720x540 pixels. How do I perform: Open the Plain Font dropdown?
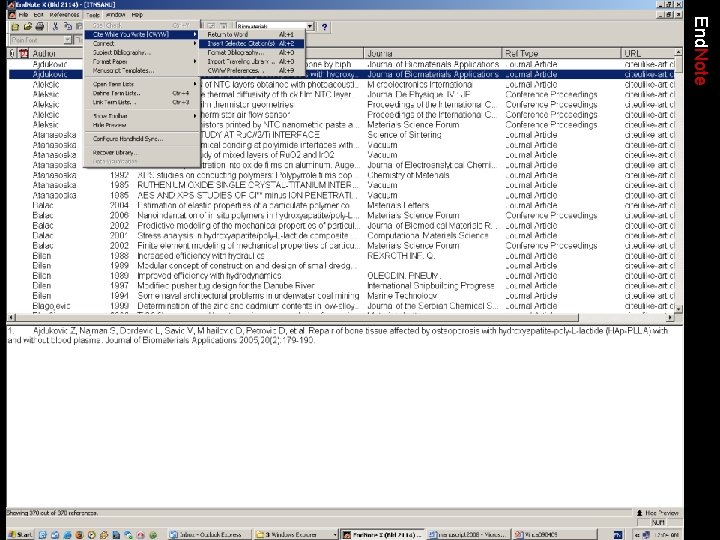click(x=67, y=40)
